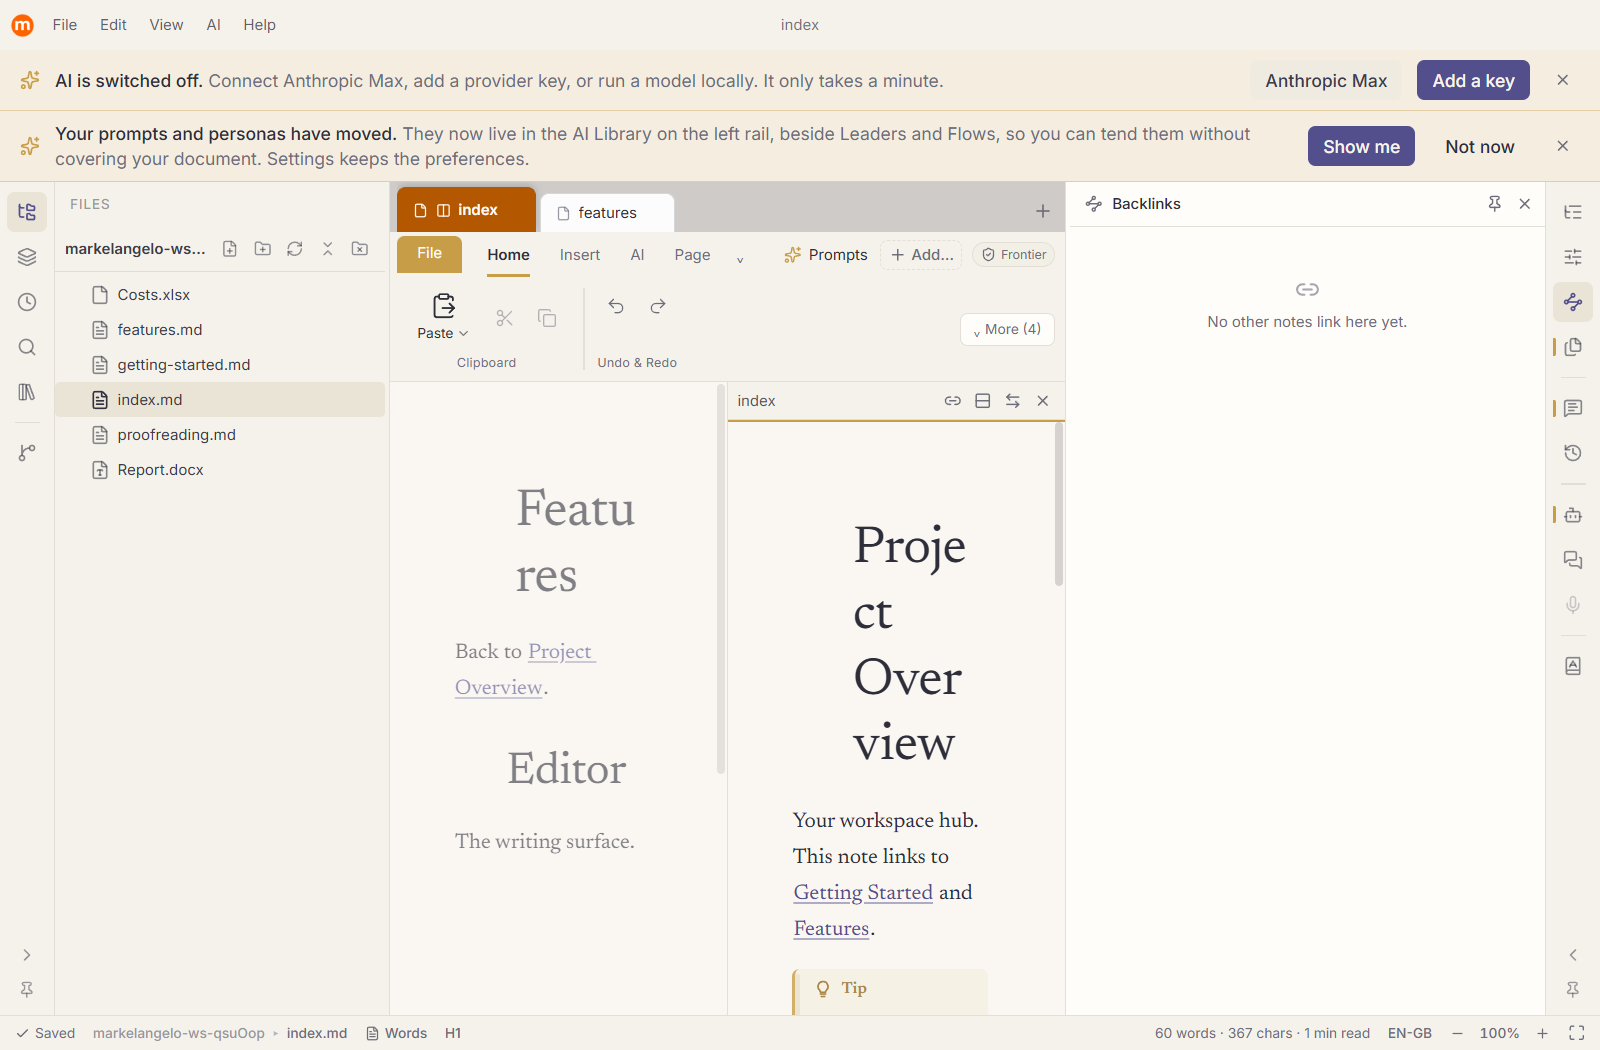
Task: Toggle the Frontier mode chip
Action: pos(1014,255)
